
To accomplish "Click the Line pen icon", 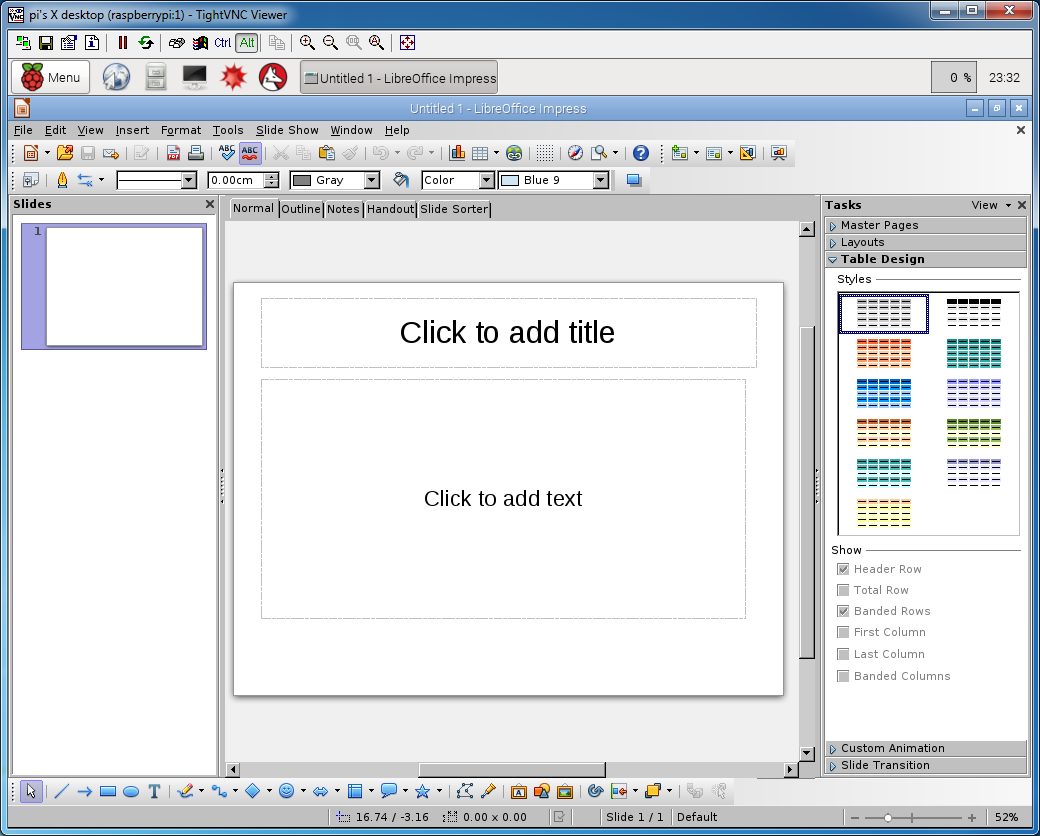I will 62,180.
